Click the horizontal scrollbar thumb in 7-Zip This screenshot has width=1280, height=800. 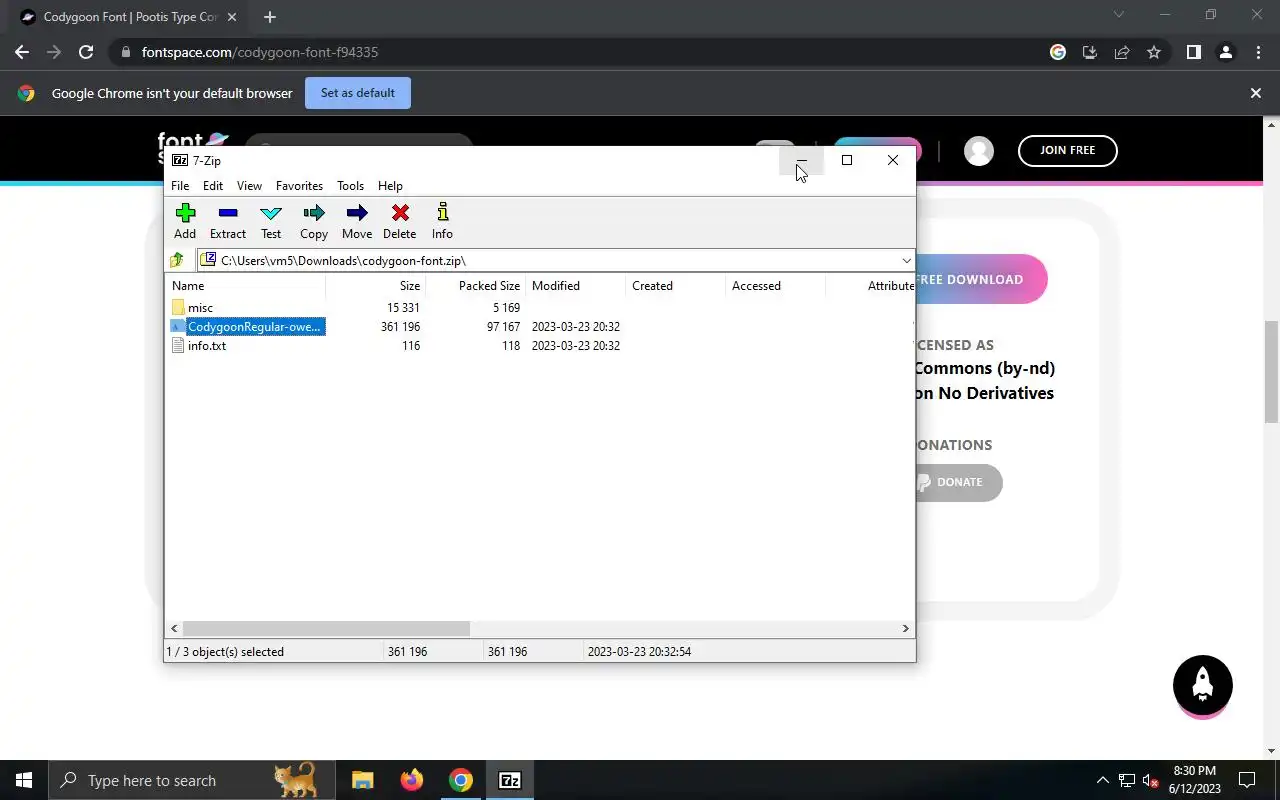[x=325, y=629]
